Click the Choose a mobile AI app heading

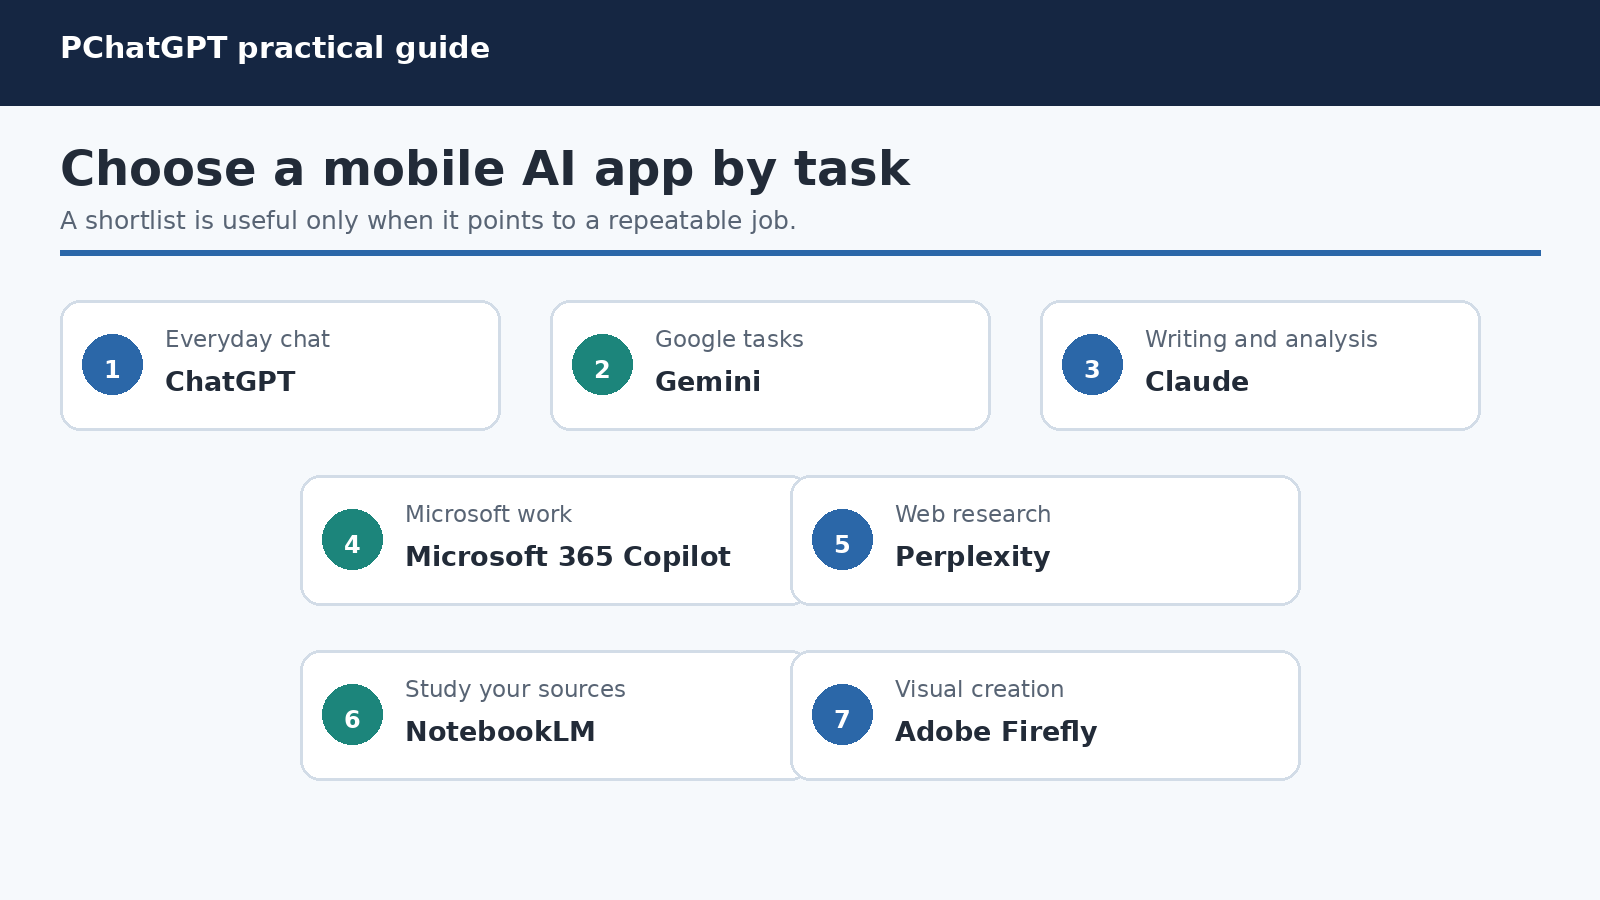pyautogui.click(x=485, y=169)
